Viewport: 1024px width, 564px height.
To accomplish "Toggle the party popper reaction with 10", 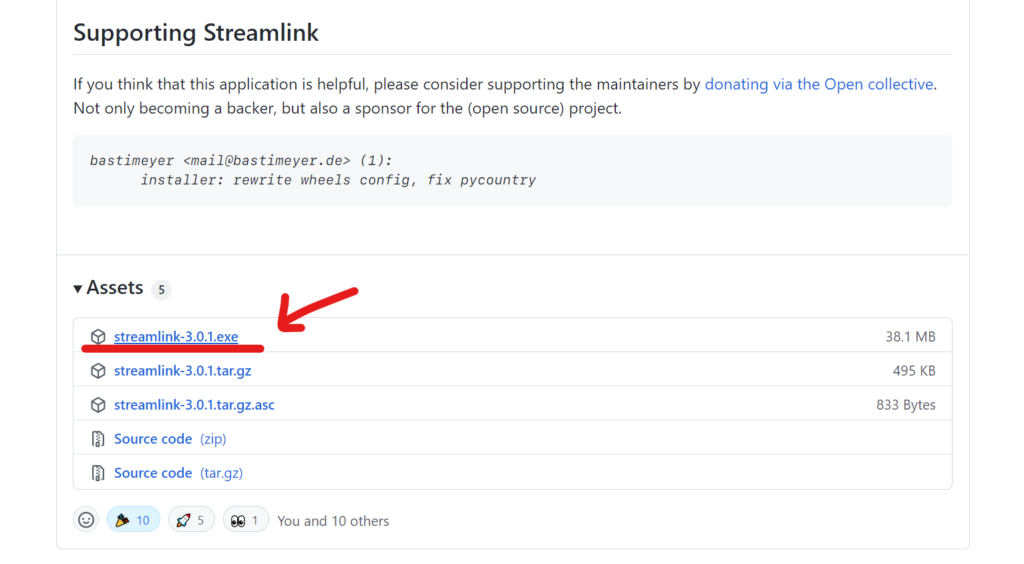I will 133,520.
